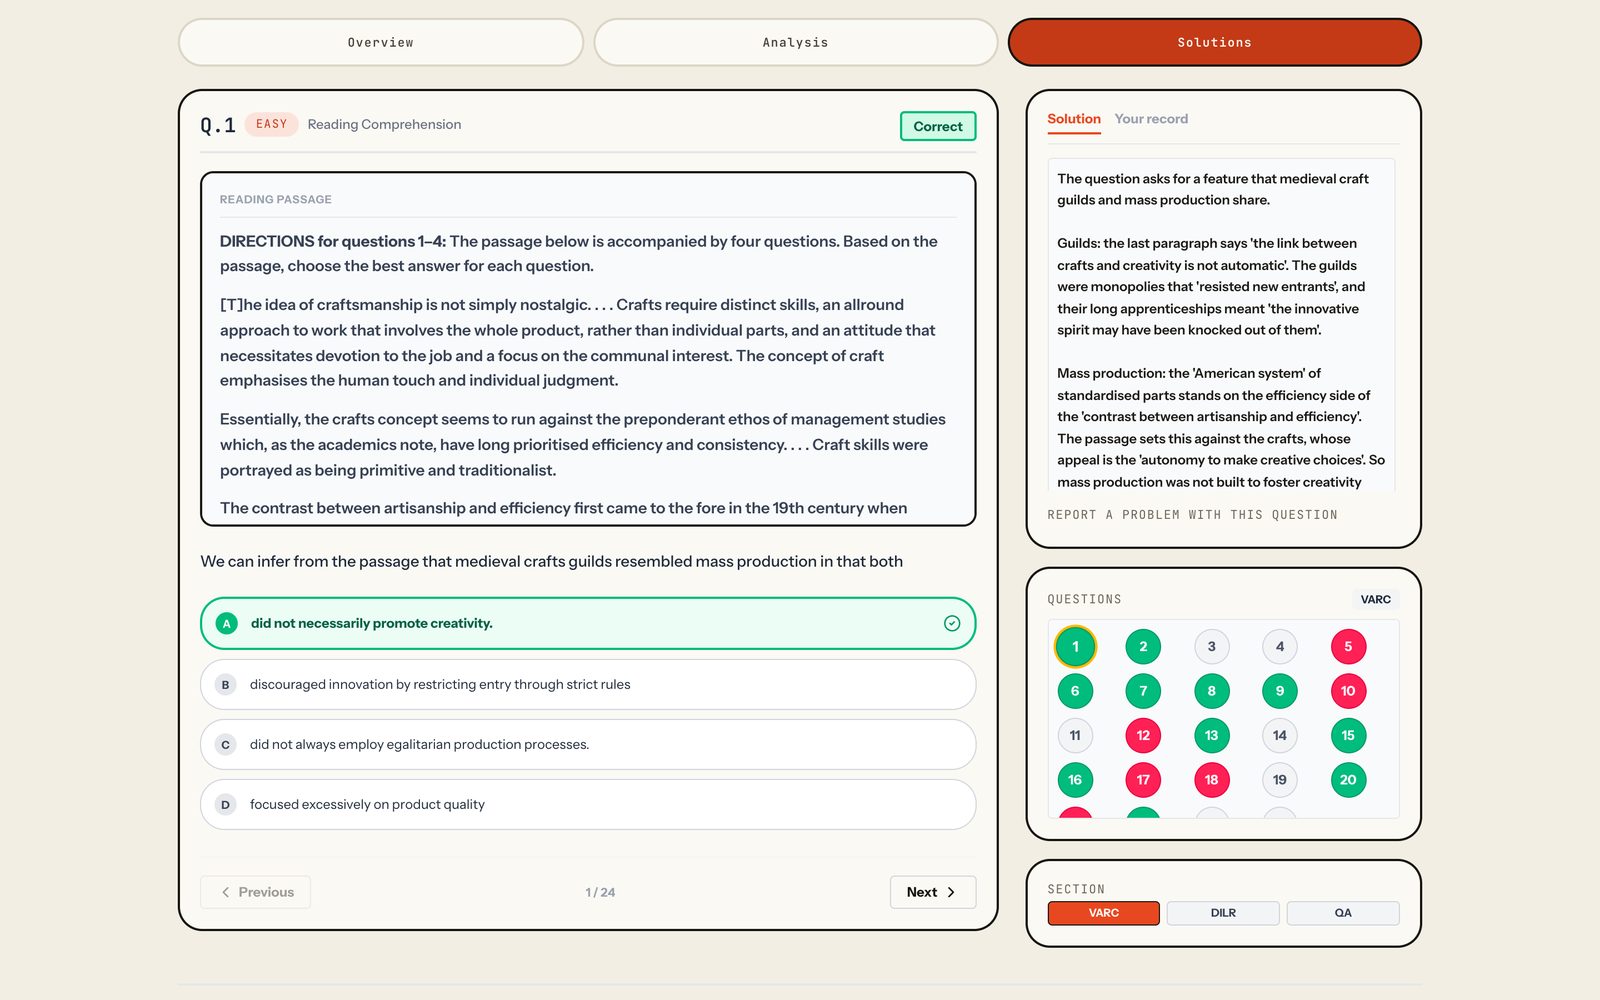Screen dimensions: 1600x1000
Task: Click the Correct status badge
Action: point(938,126)
